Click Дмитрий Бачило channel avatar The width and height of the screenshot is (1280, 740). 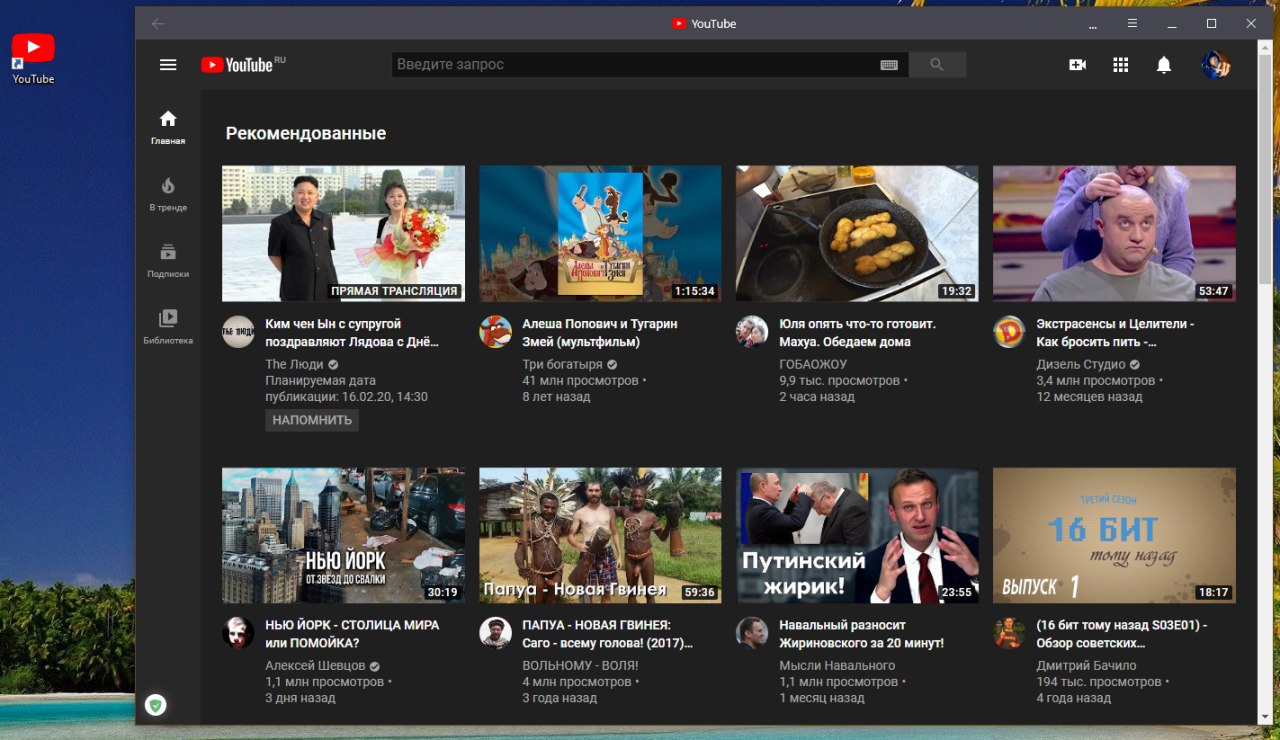tap(1009, 633)
